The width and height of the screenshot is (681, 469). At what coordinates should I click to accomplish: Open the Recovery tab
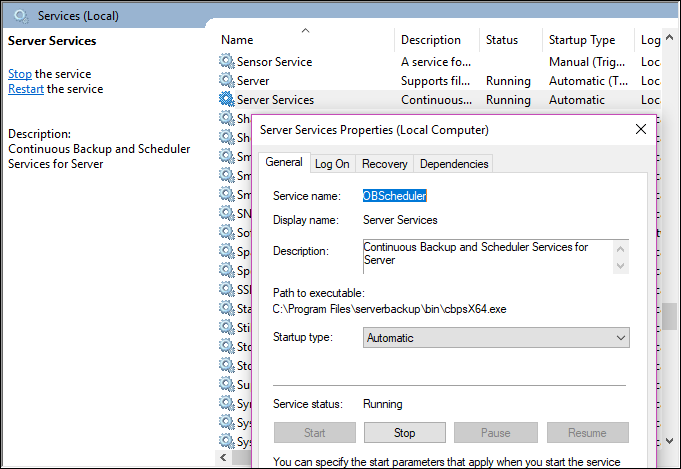coord(384,164)
